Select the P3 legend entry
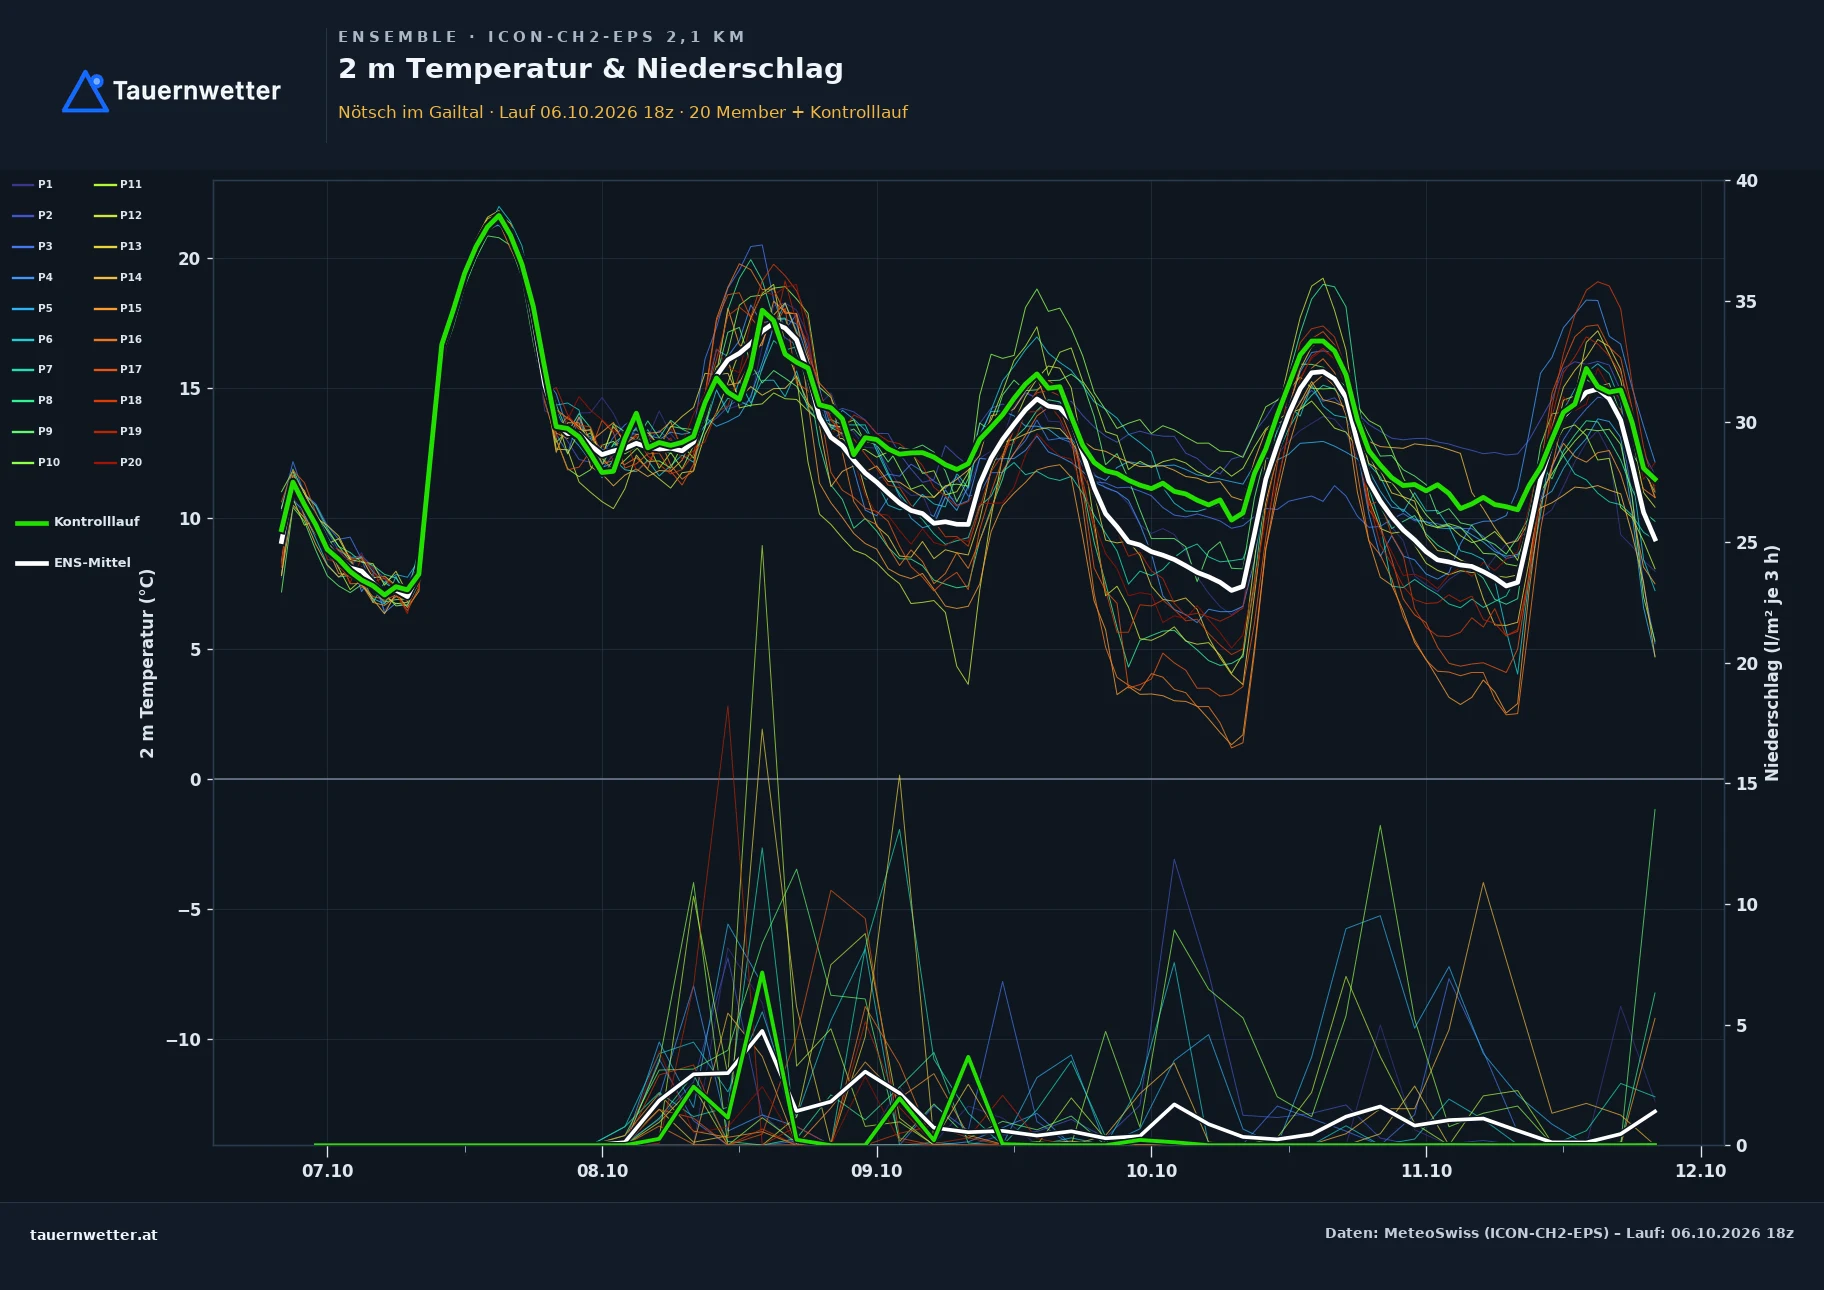The height and width of the screenshot is (1290, 1824). (x=32, y=246)
